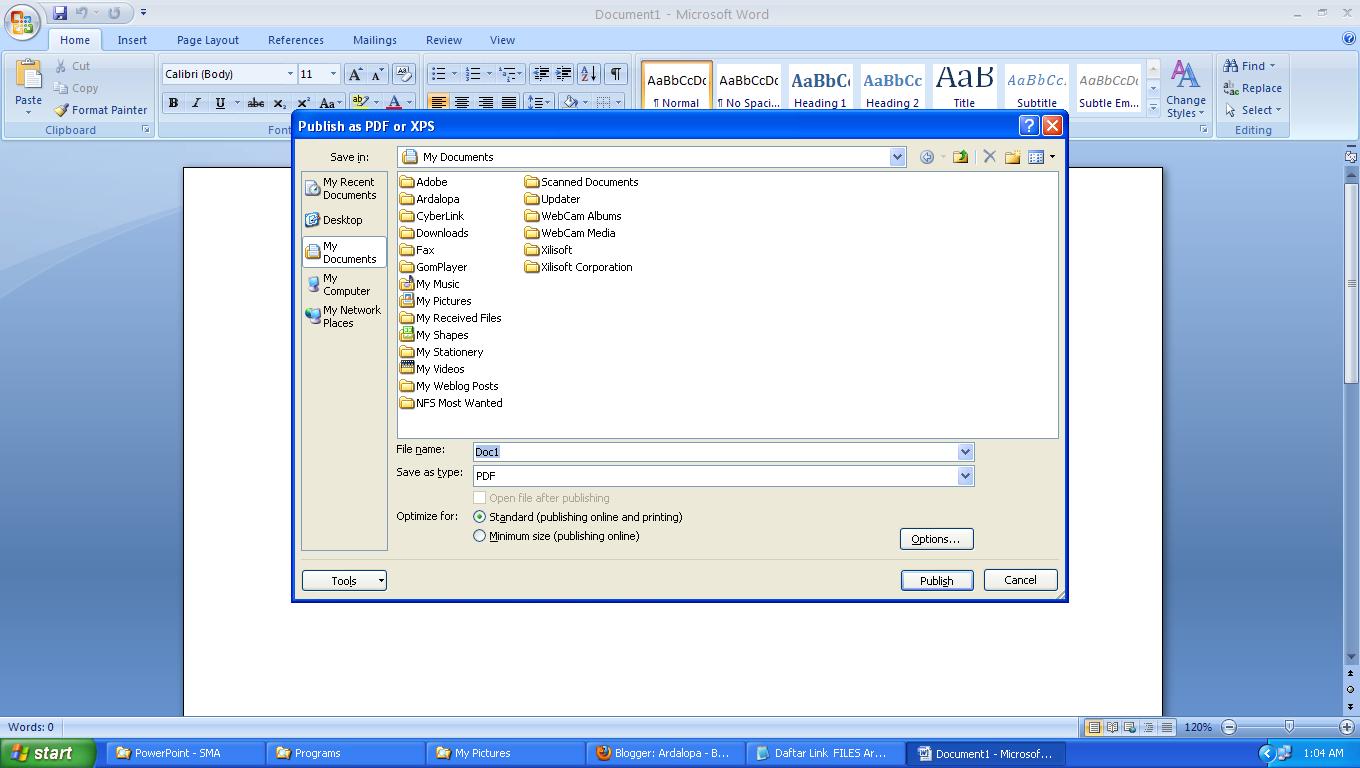Select the Minimum size radio option
Image resolution: width=1360 pixels, height=768 pixels.
point(480,536)
